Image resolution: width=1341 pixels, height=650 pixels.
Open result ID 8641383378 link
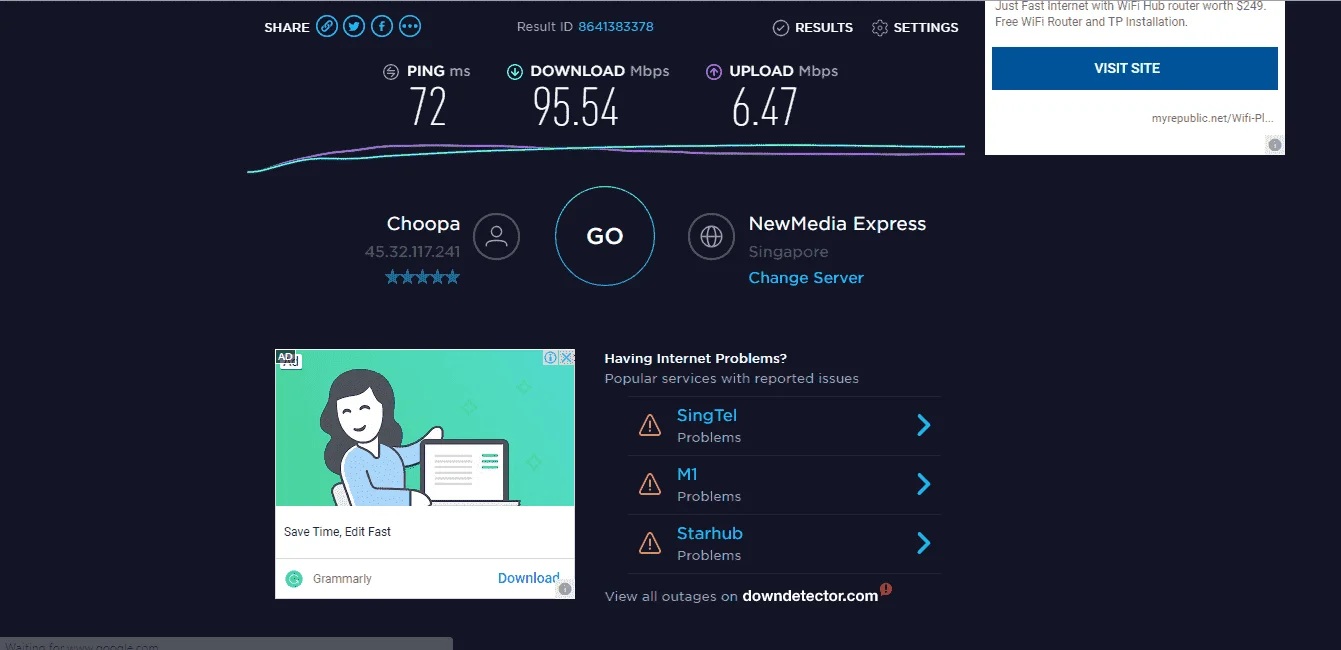[616, 27]
